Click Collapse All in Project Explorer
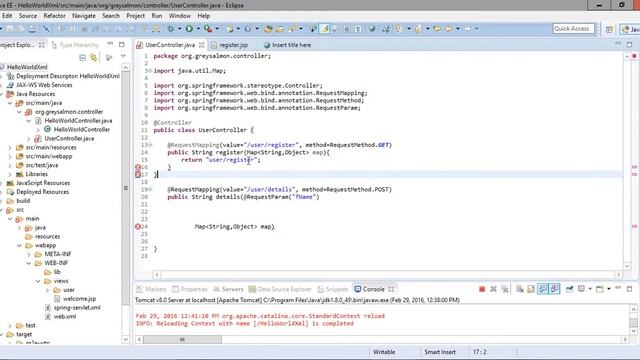640x360 pixels. coord(82,58)
